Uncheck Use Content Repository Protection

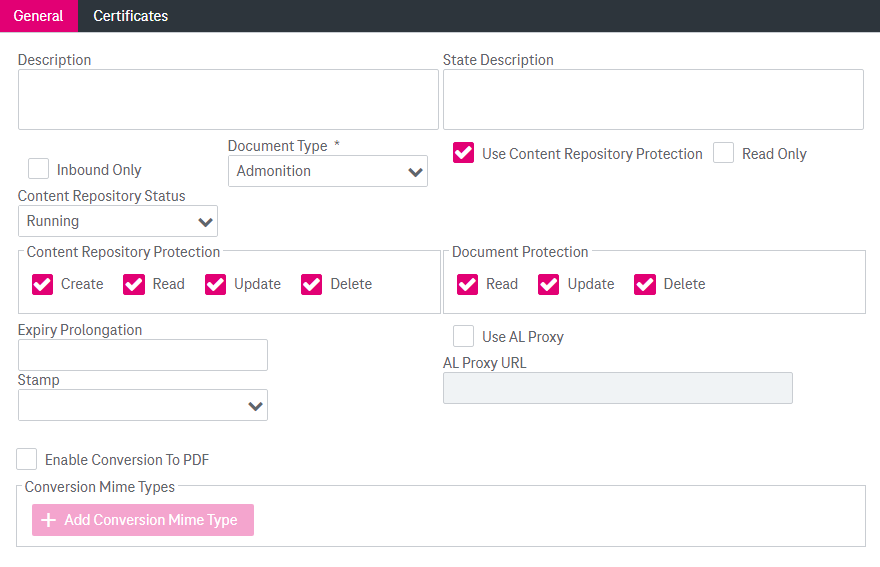pos(463,153)
